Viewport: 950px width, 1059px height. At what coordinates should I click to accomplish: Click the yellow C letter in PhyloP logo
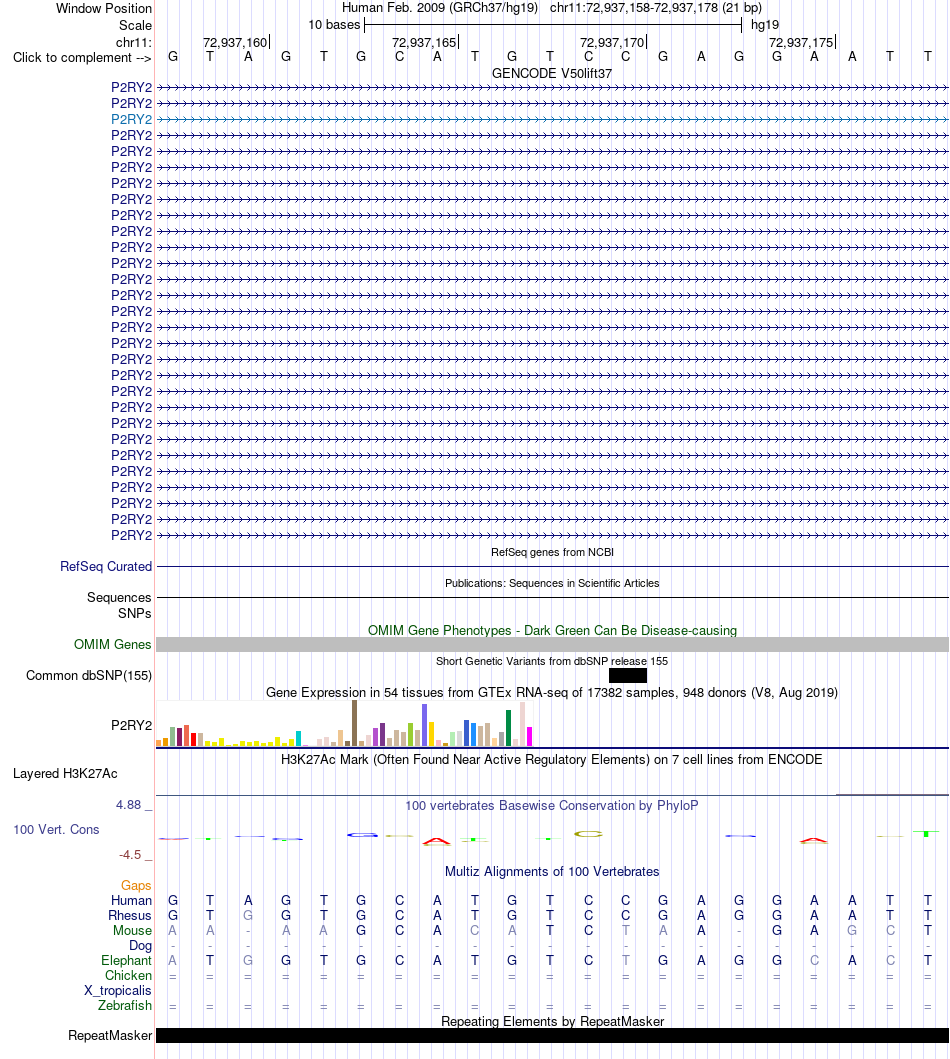click(x=588, y=834)
